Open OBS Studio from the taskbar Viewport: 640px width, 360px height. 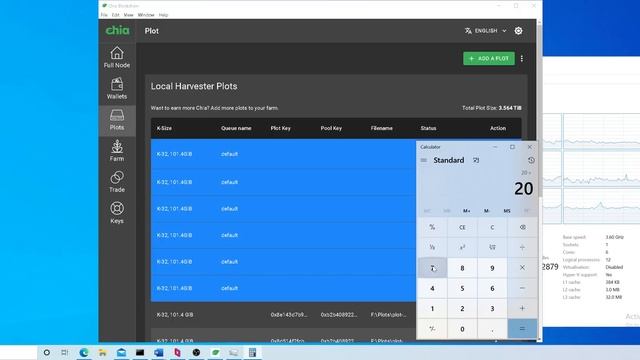[x=196, y=353]
